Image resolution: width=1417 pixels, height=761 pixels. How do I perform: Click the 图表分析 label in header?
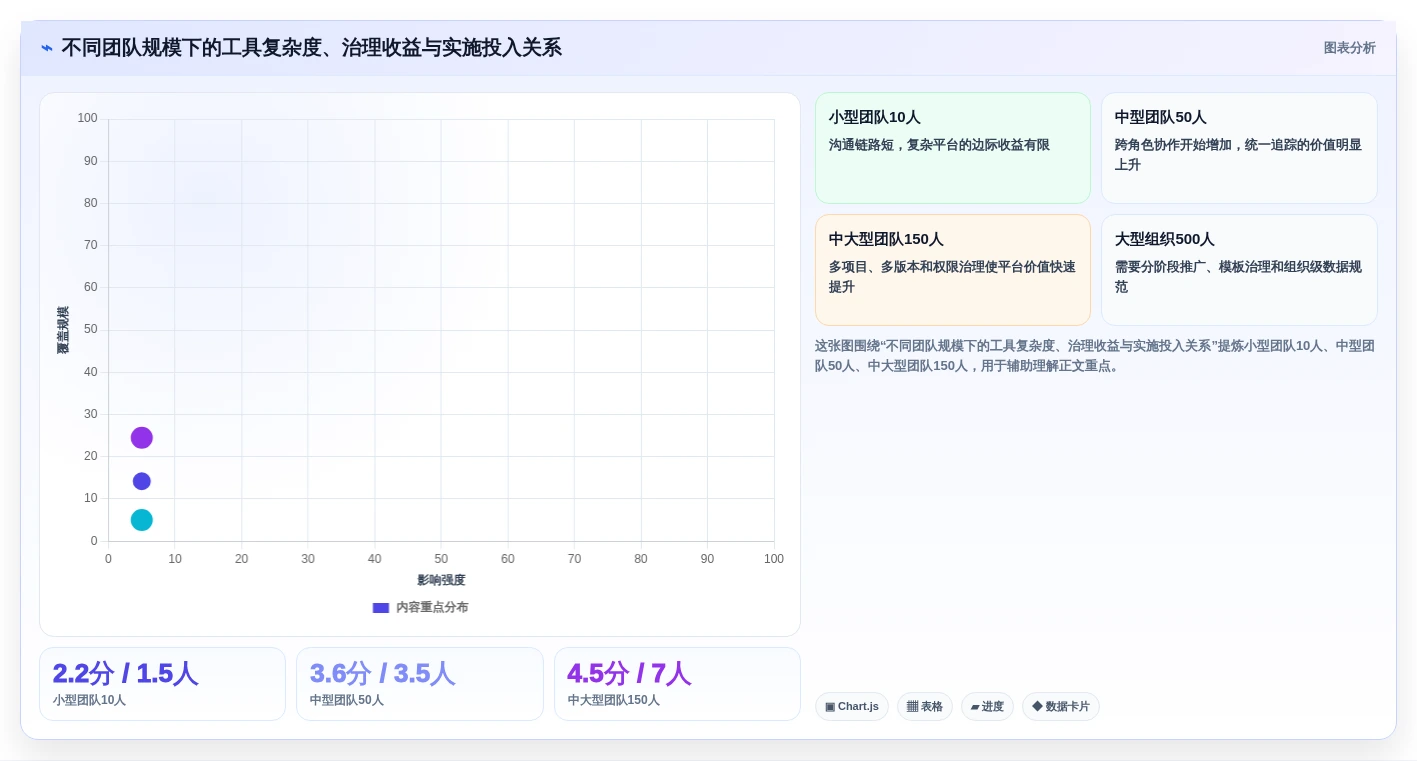click(x=1349, y=48)
